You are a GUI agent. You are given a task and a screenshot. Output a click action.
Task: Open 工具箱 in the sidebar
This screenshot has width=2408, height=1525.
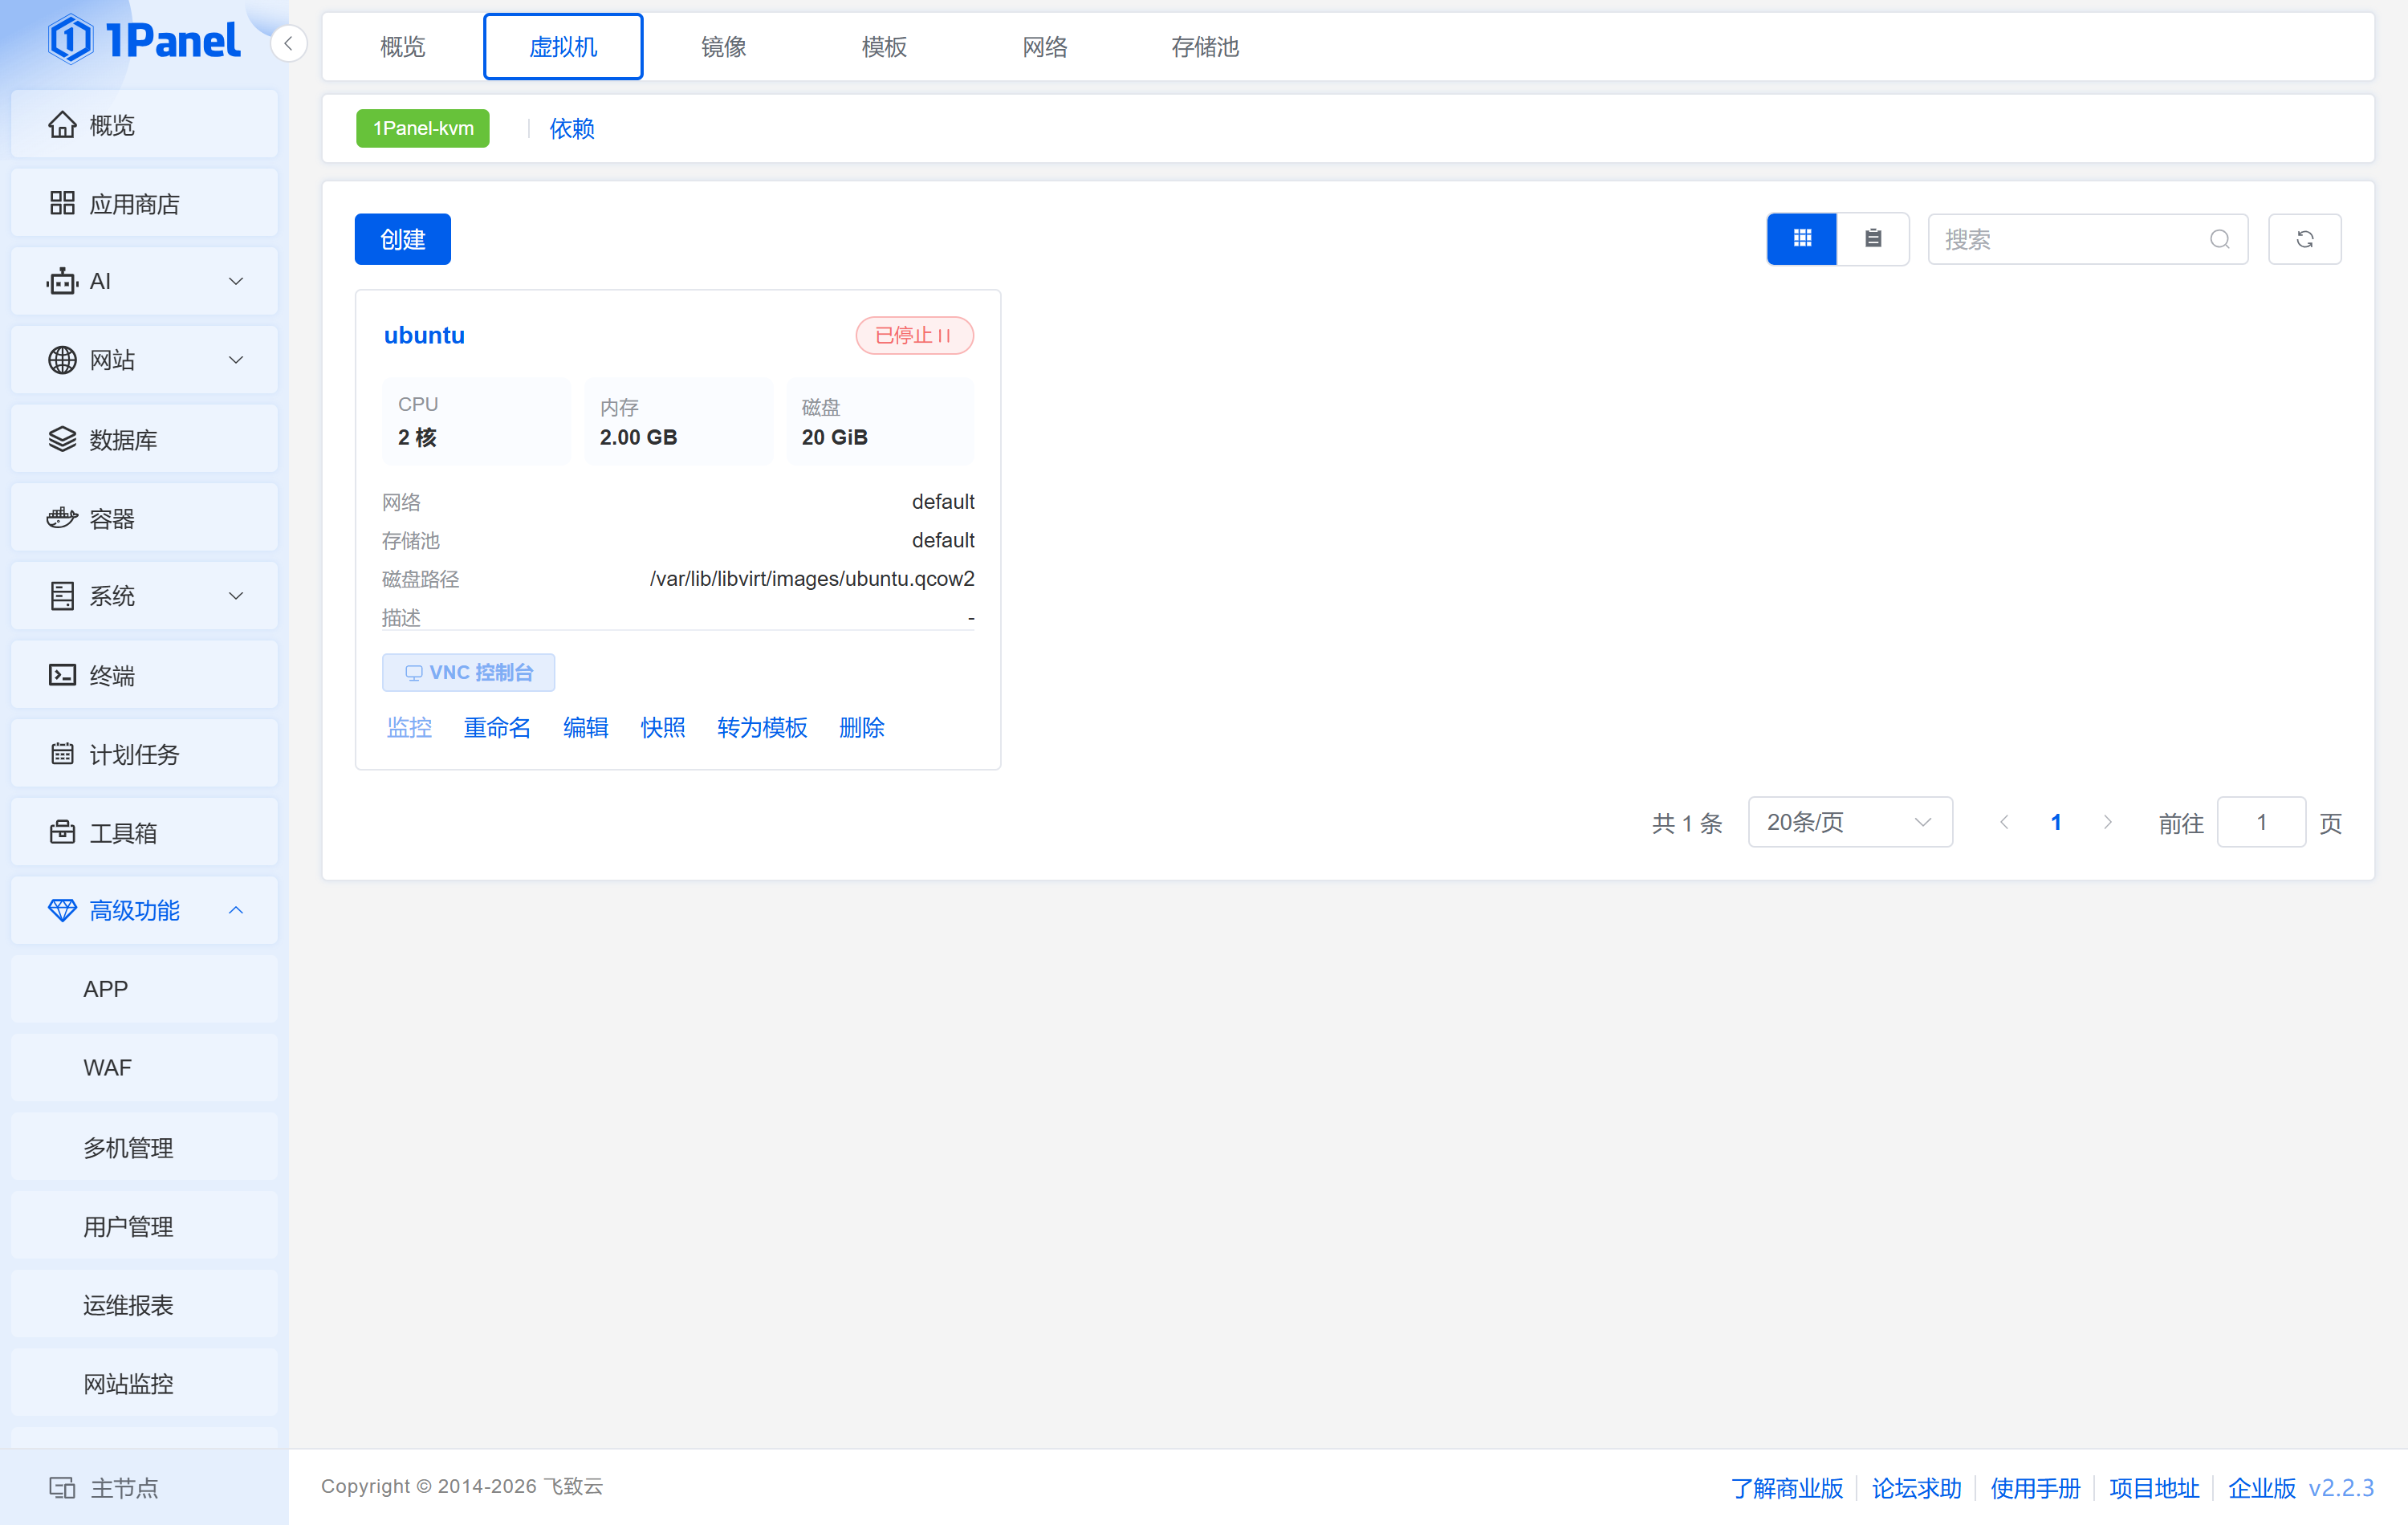point(144,832)
